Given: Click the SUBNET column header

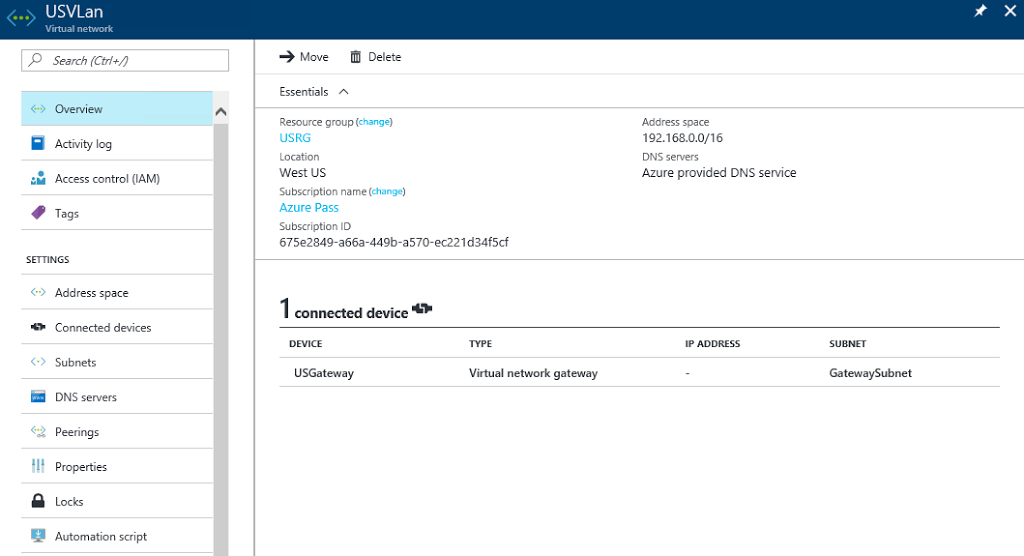Looking at the screenshot, I should [848, 344].
